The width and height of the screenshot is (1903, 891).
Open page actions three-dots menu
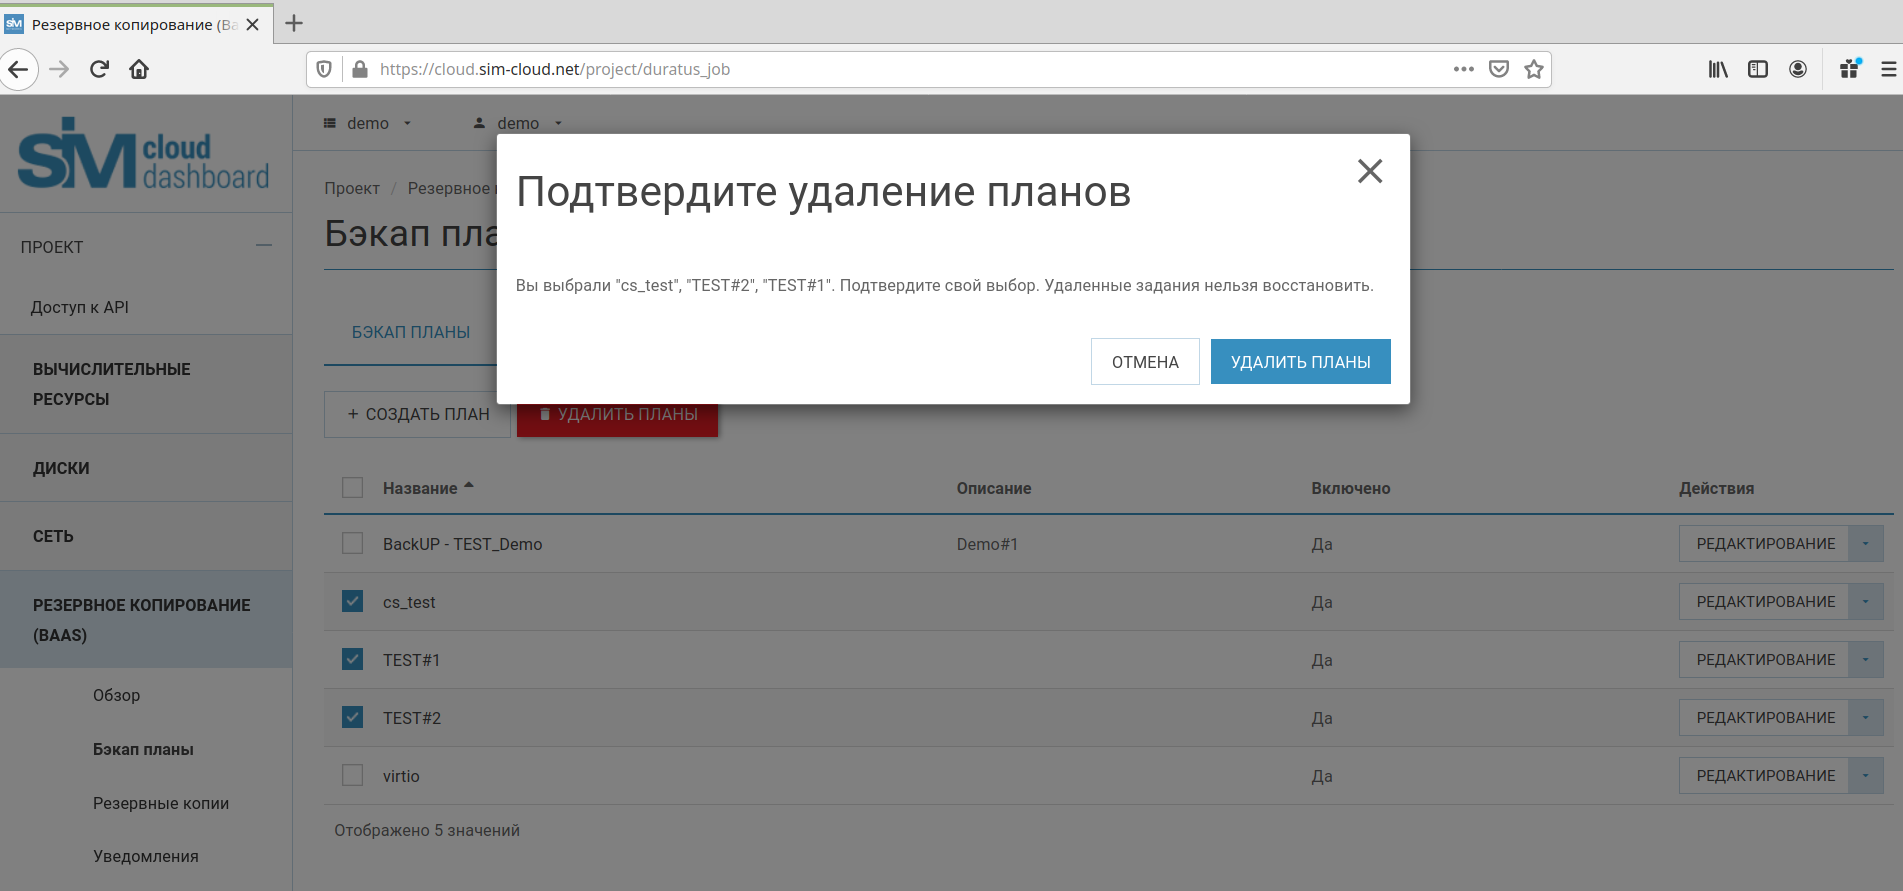coord(1463,69)
